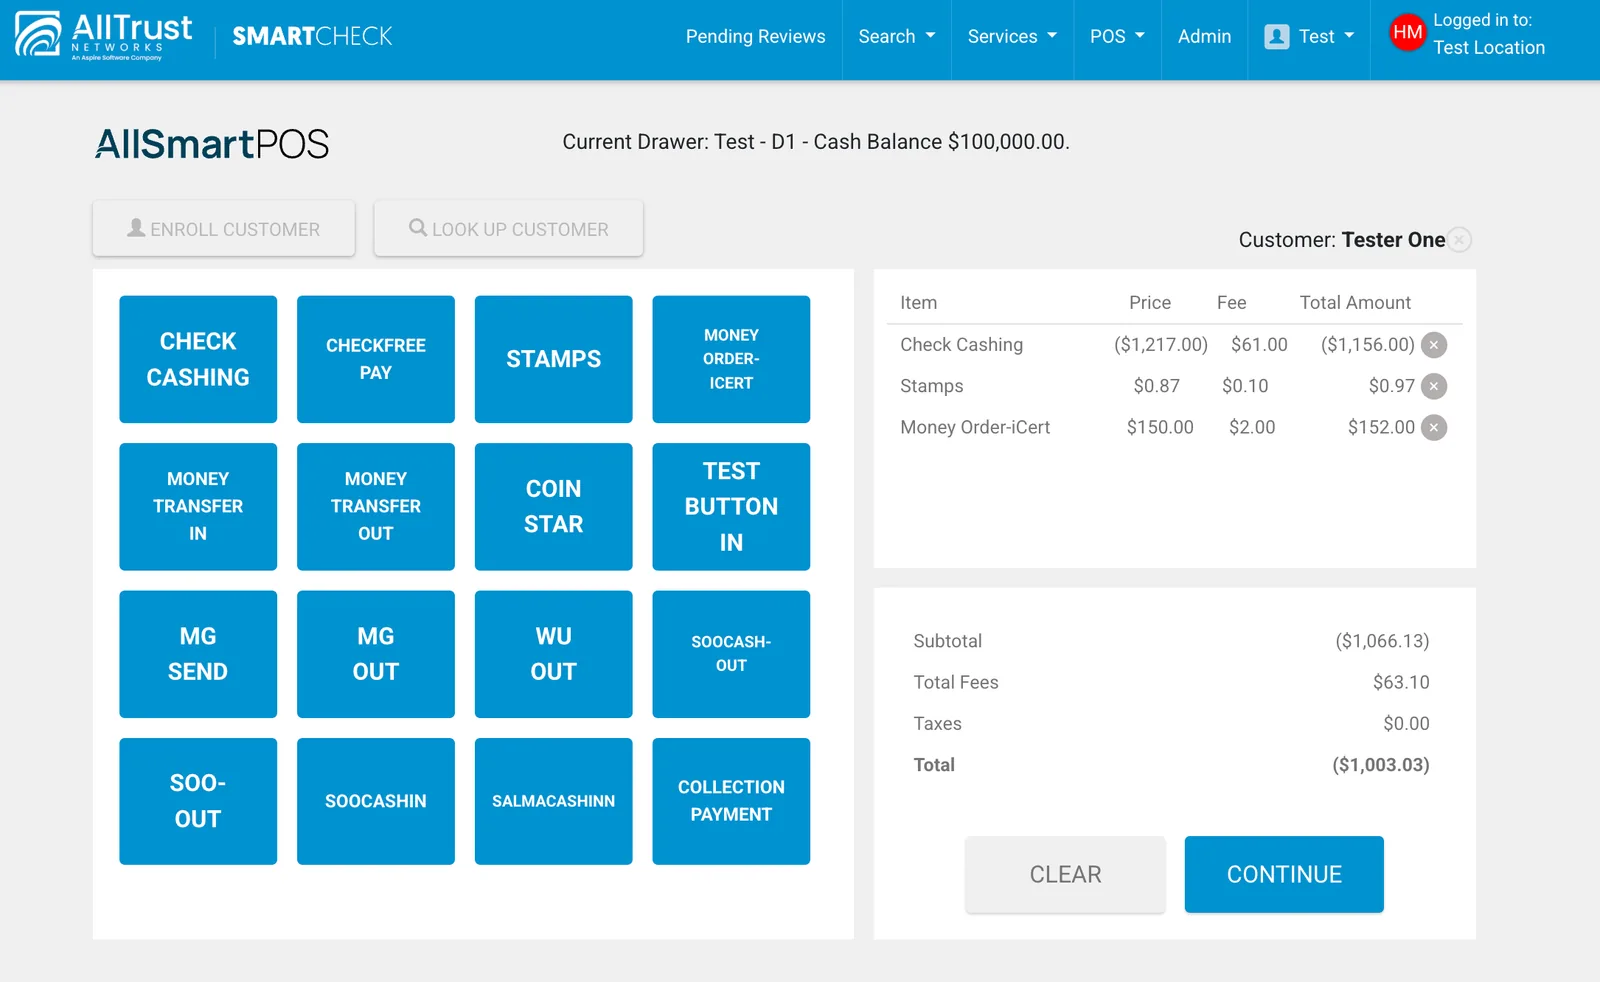Click the Test user profile icon
Screen dimensions: 1600x982
[1277, 37]
